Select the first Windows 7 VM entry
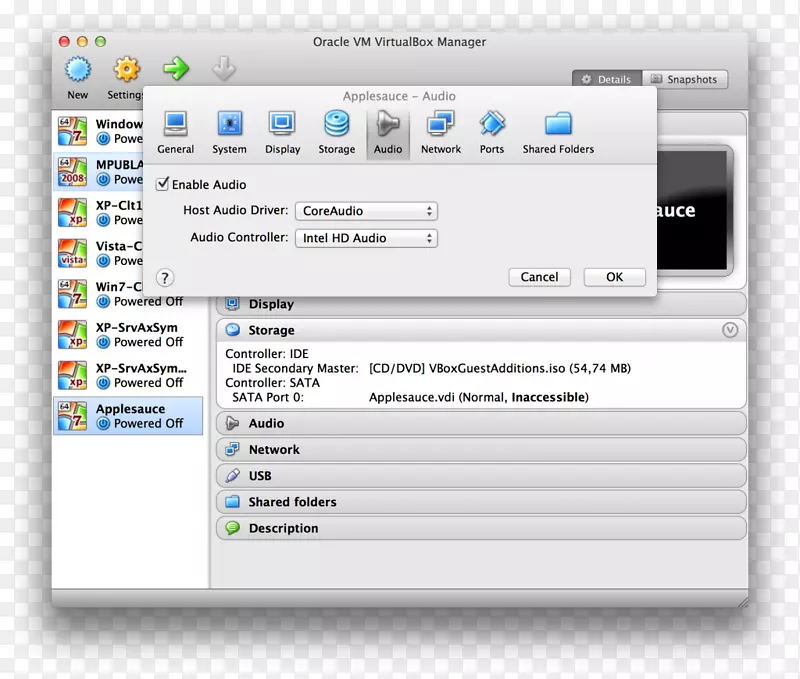Viewport: 800px width, 679px height. (98, 131)
